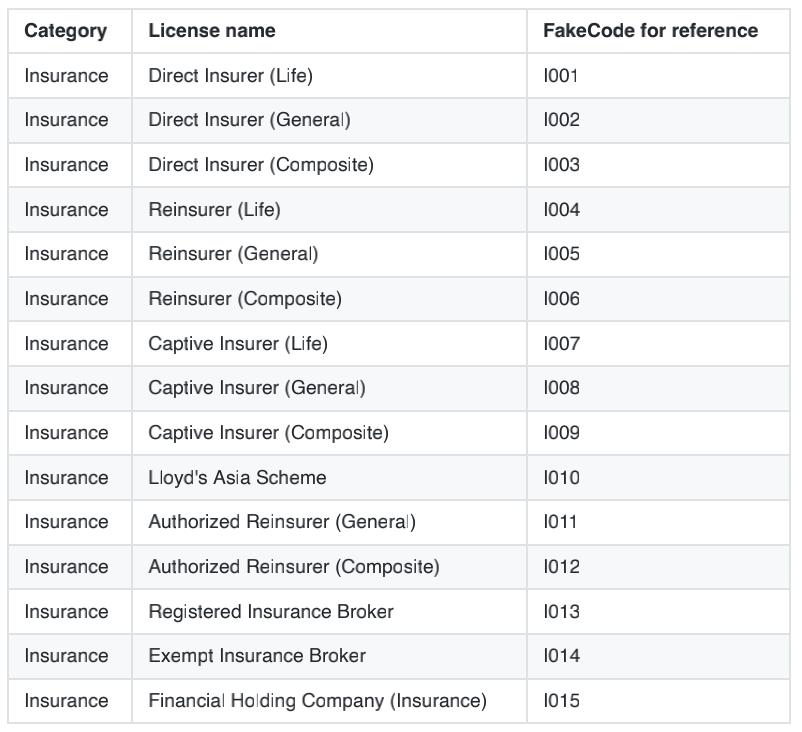Click the Registered Insurance Broker cell

(270, 612)
